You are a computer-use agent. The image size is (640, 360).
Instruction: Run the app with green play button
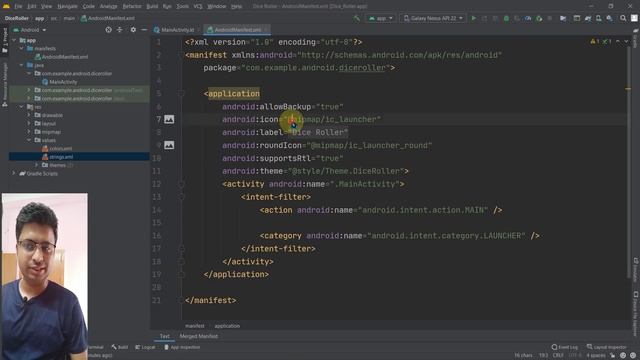pos(473,18)
